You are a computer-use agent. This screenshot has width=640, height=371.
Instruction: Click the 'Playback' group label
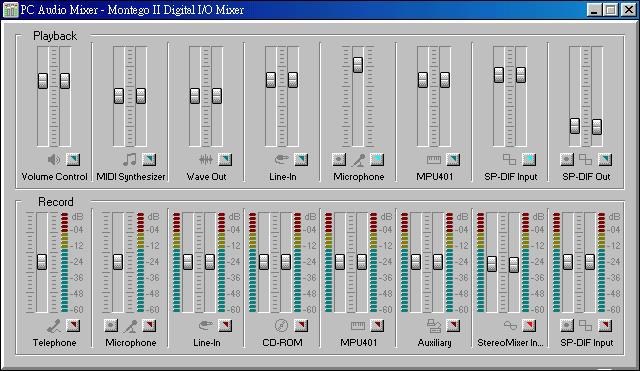click(x=55, y=36)
